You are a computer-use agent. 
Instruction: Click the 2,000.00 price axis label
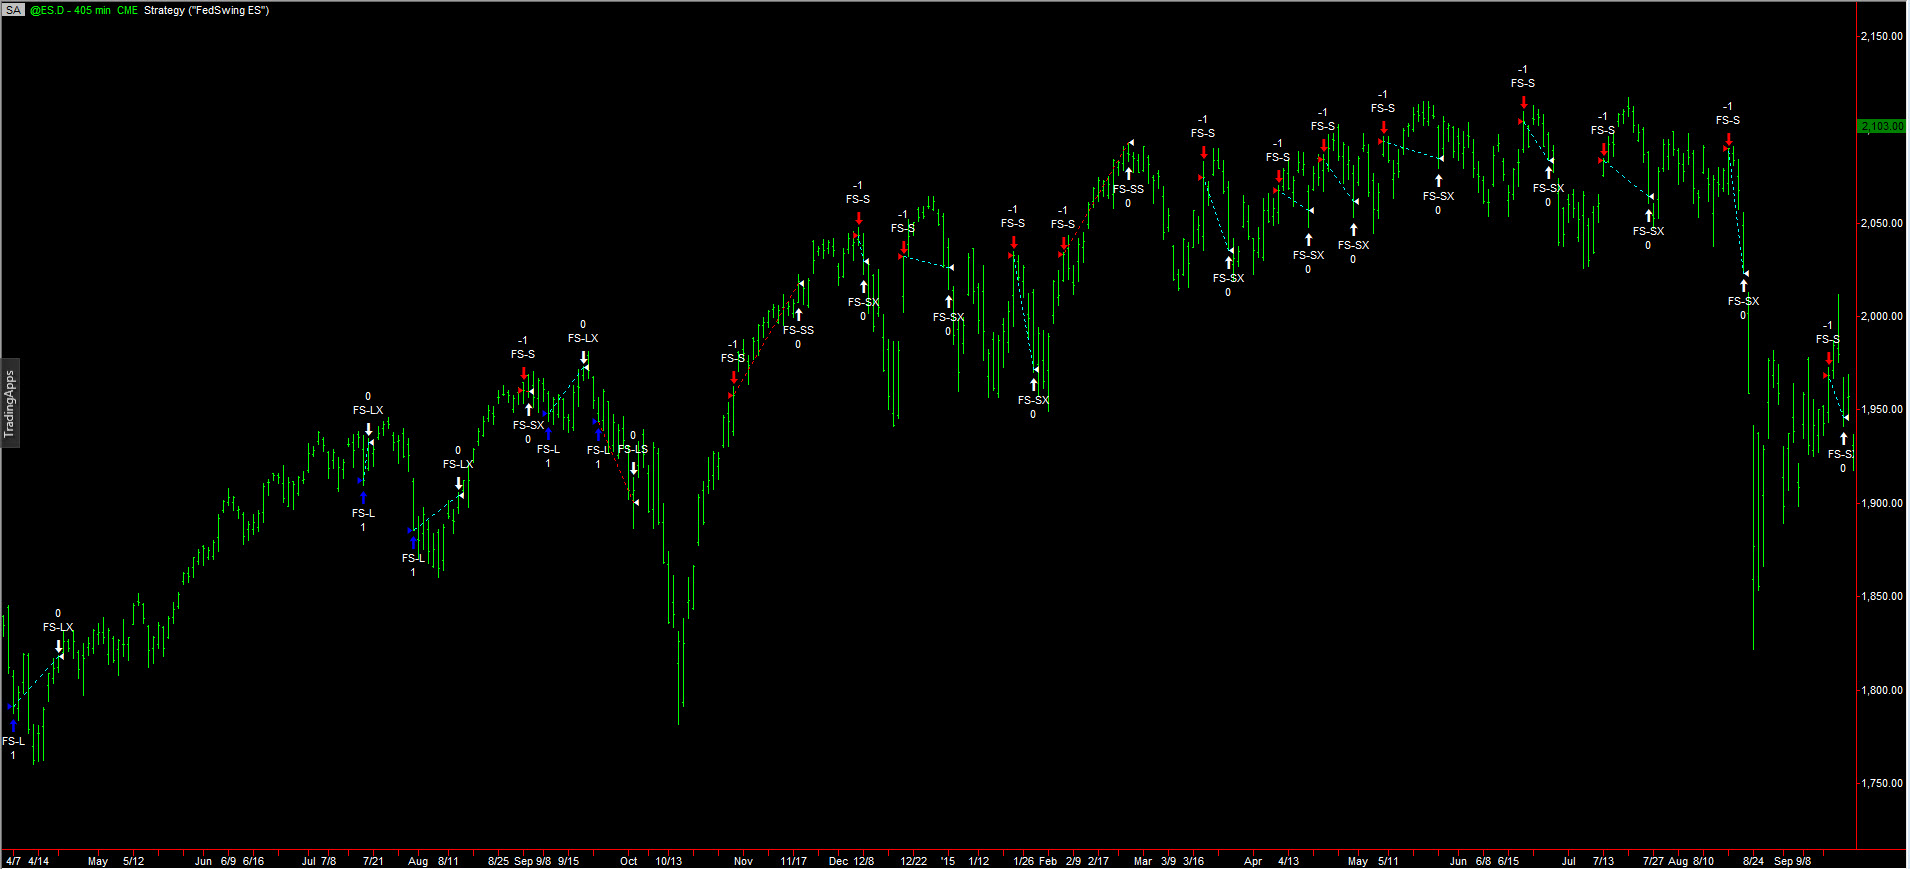(x=1881, y=316)
